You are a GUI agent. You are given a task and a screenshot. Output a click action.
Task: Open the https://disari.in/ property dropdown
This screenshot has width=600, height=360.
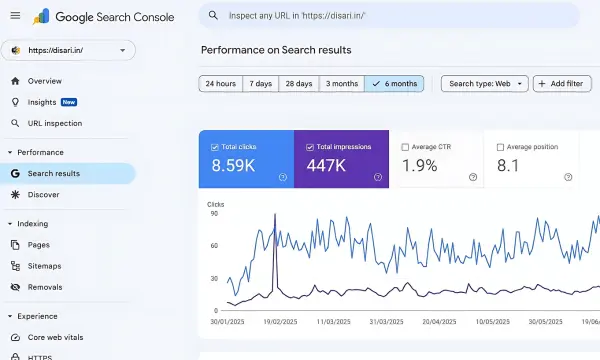tap(68, 50)
